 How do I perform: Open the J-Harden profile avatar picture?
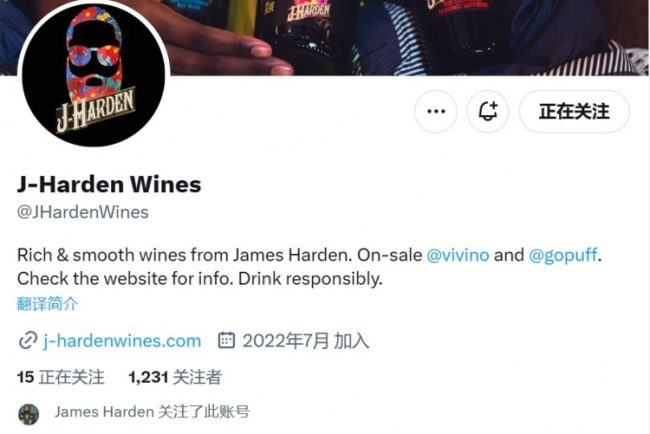pyautogui.click(x=94, y=73)
